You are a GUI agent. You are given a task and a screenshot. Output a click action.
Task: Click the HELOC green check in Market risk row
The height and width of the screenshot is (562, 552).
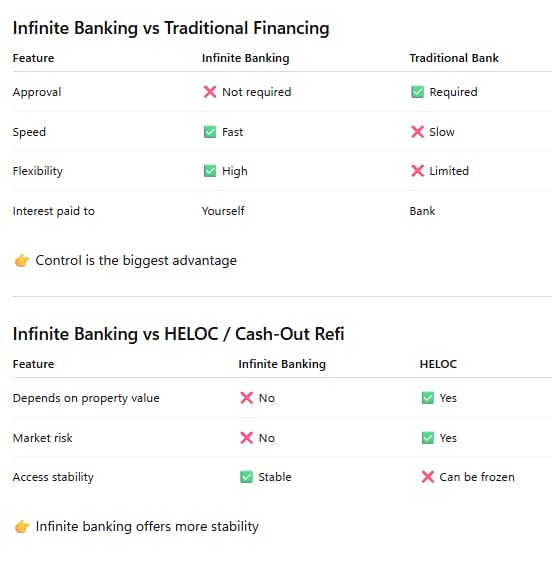pos(428,438)
